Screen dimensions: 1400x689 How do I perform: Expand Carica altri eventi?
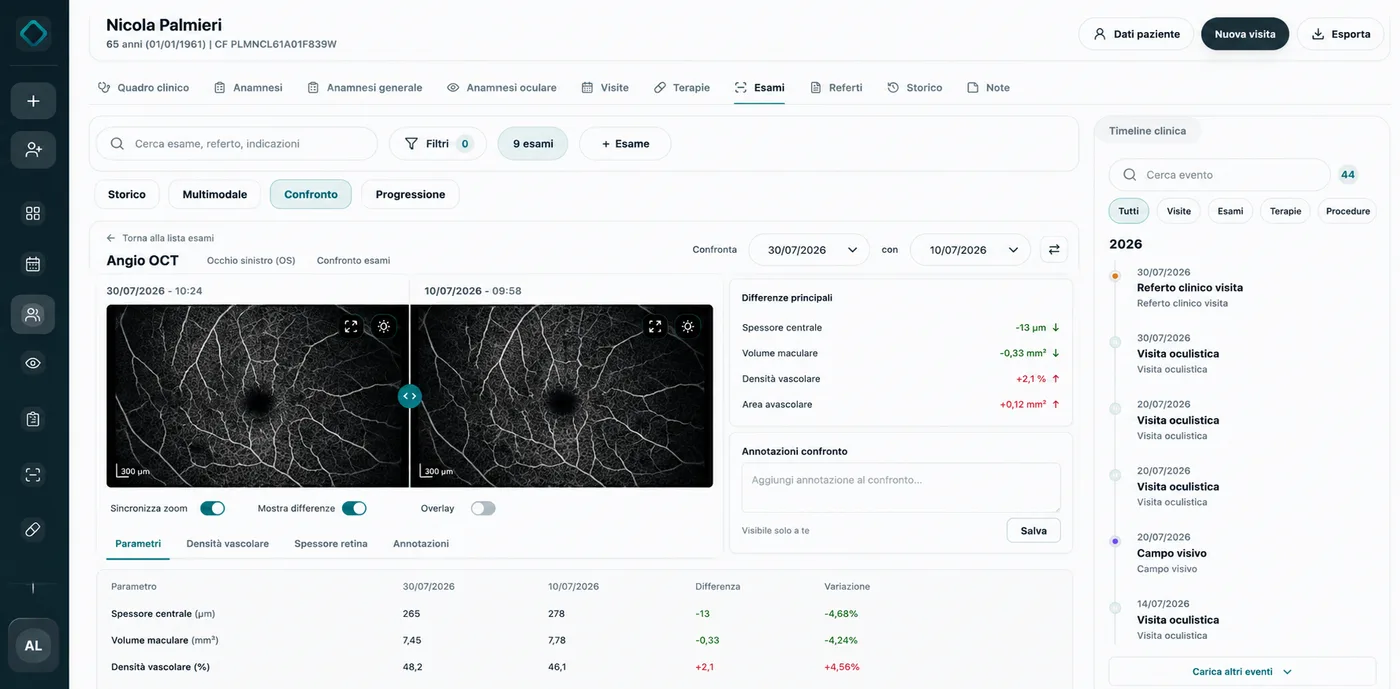[1241, 672]
